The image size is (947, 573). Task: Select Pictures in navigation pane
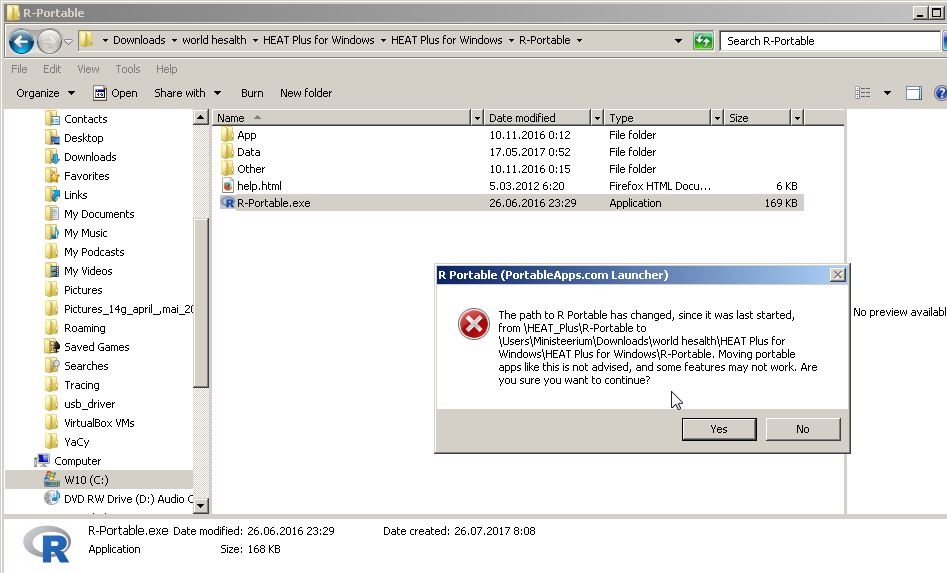pyautogui.click(x=83, y=290)
